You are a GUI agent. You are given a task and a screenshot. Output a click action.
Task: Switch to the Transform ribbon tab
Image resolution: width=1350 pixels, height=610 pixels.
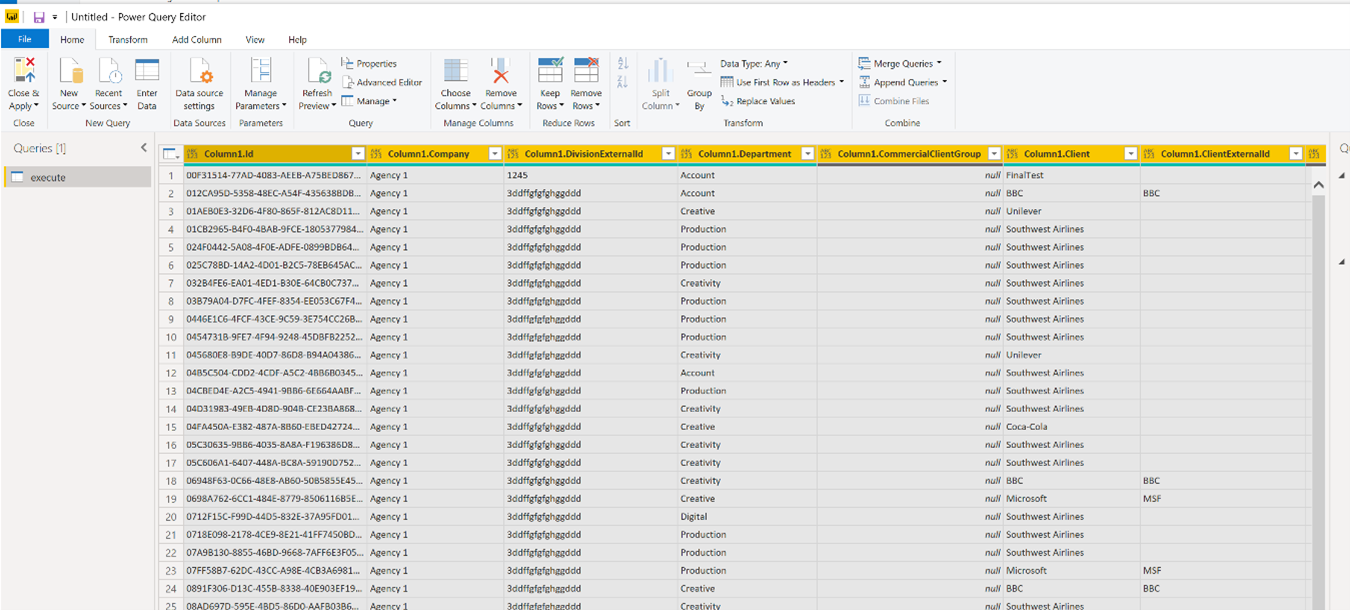[x=128, y=39]
